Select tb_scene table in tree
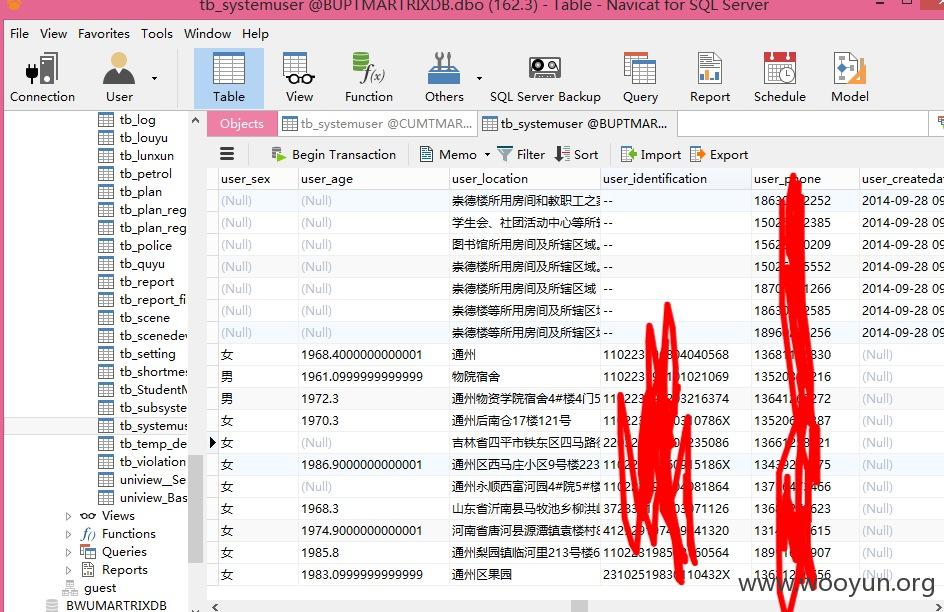The image size is (944, 612). pyautogui.click(x=144, y=318)
